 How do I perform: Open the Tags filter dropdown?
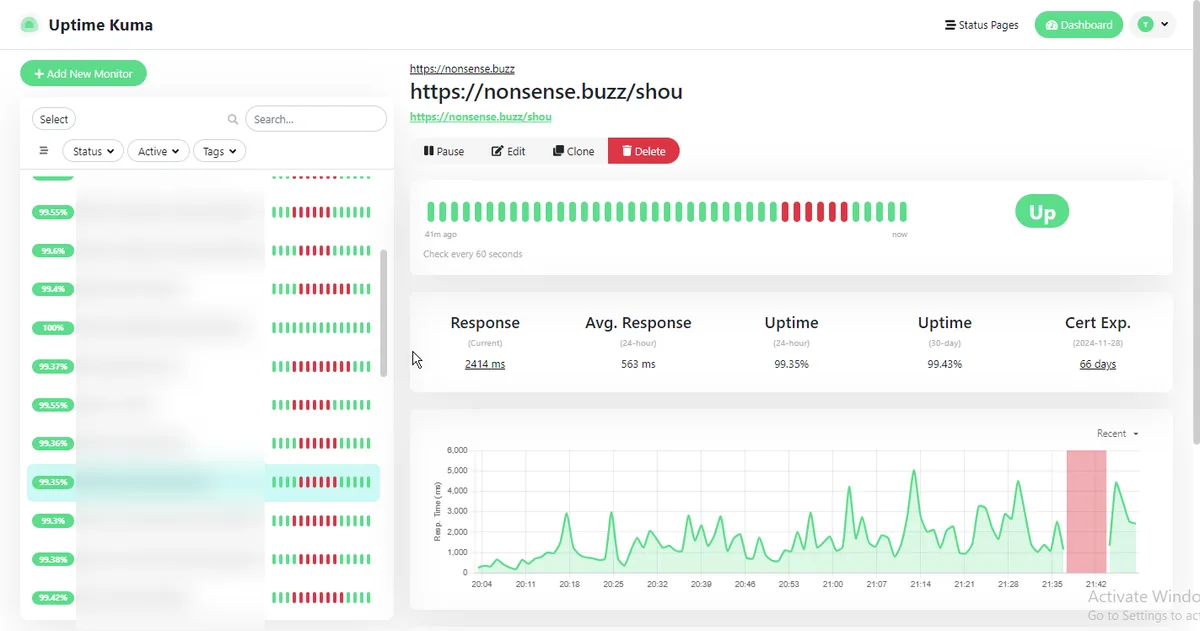coord(219,151)
